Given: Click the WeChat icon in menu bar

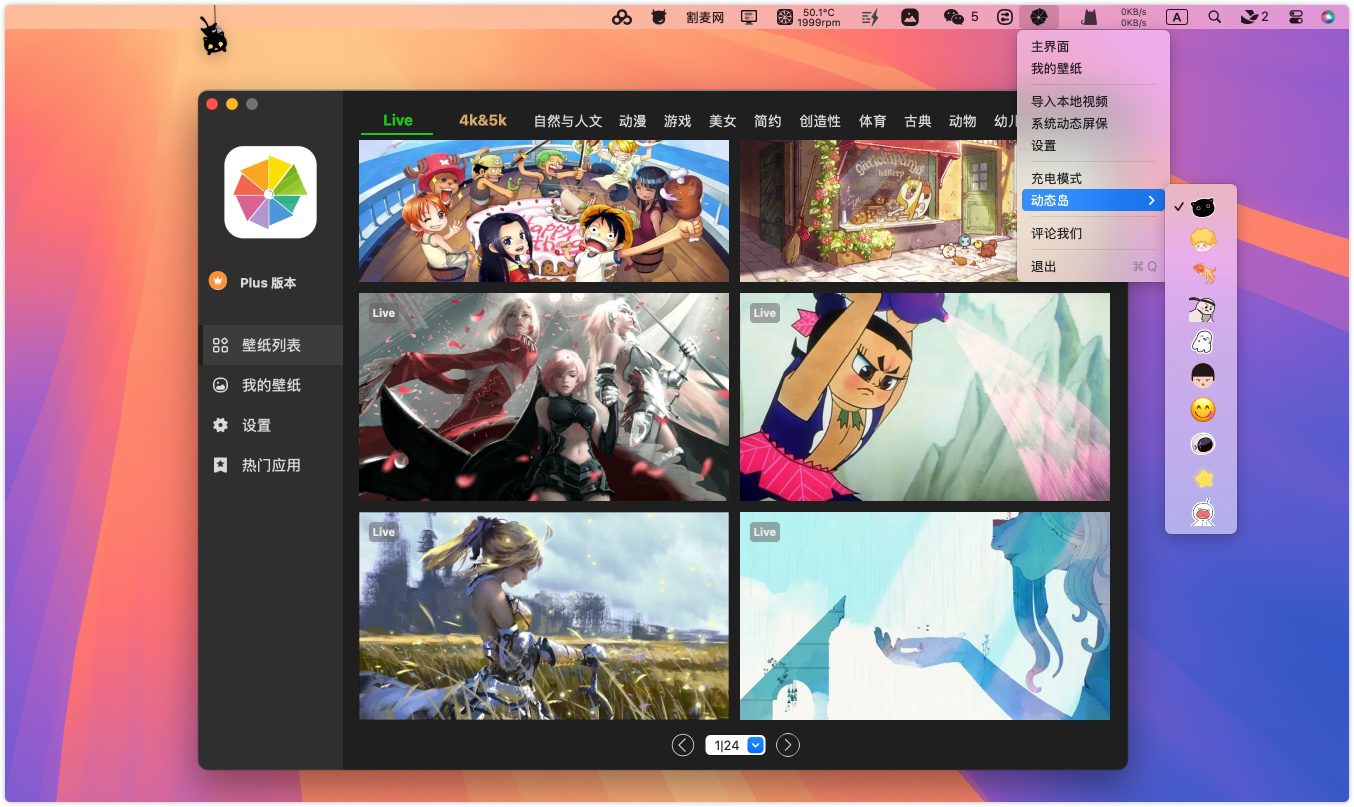Looking at the screenshot, I should click(x=955, y=17).
